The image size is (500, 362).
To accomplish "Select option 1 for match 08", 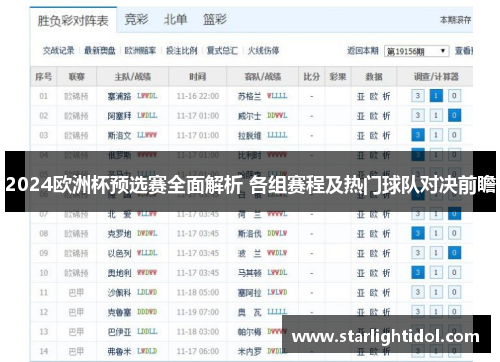I will pos(436,233).
